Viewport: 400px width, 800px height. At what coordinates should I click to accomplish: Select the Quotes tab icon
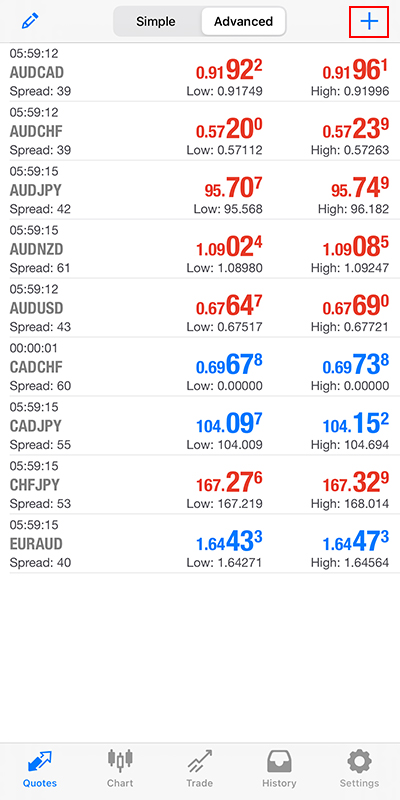point(40,762)
